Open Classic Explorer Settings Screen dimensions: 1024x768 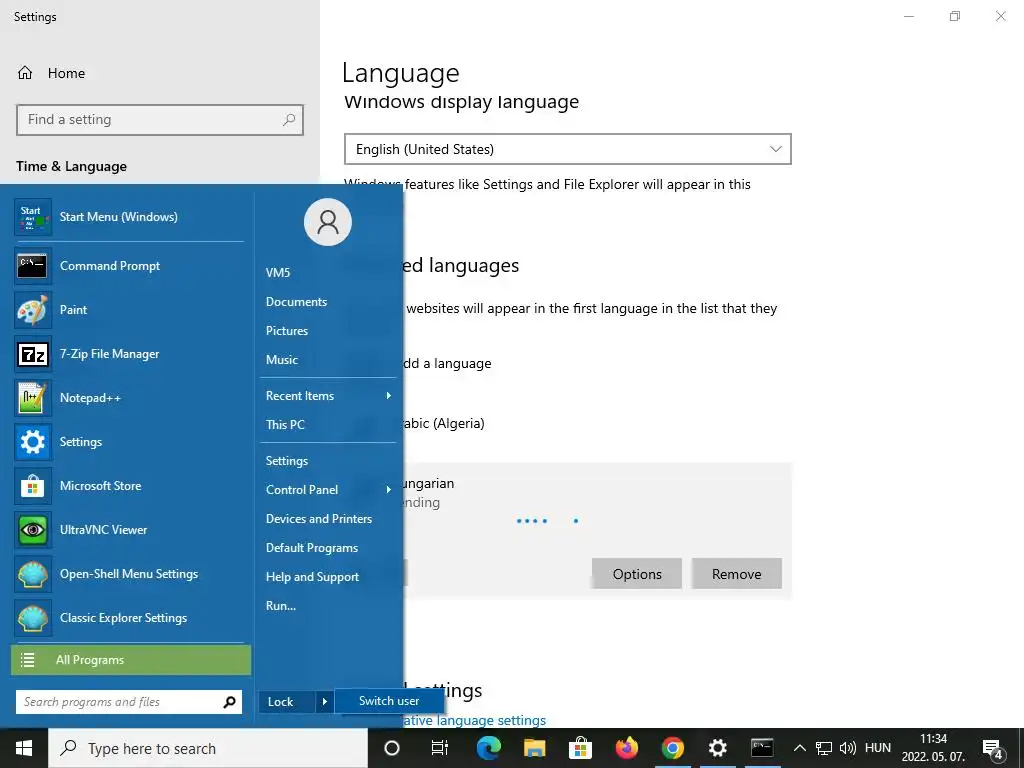click(129, 618)
